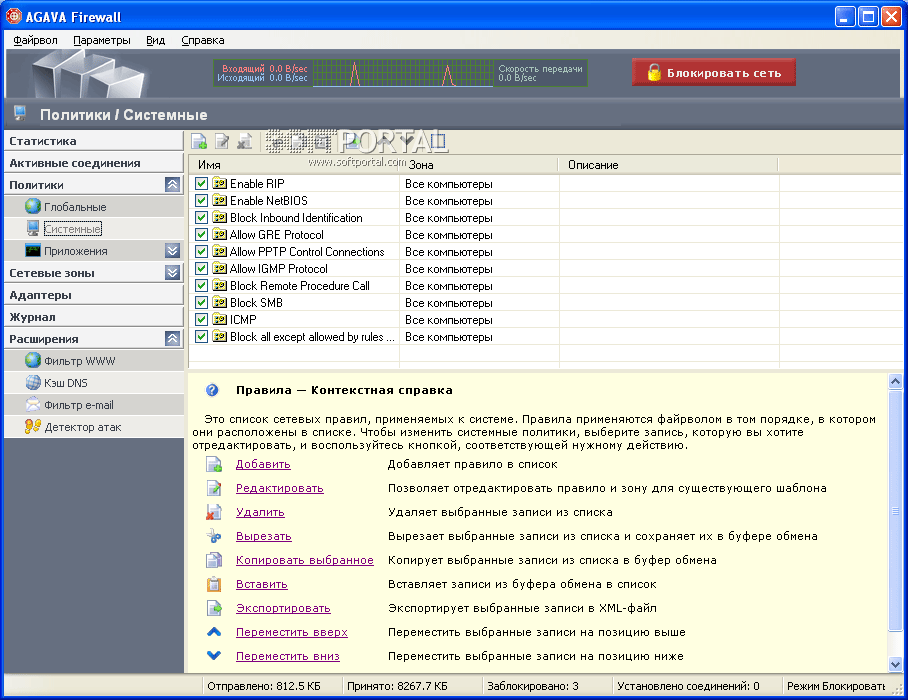908x700 pixels.
Task: Open the WWW filter extension (Фильтр WWW)
Action: 79,361
